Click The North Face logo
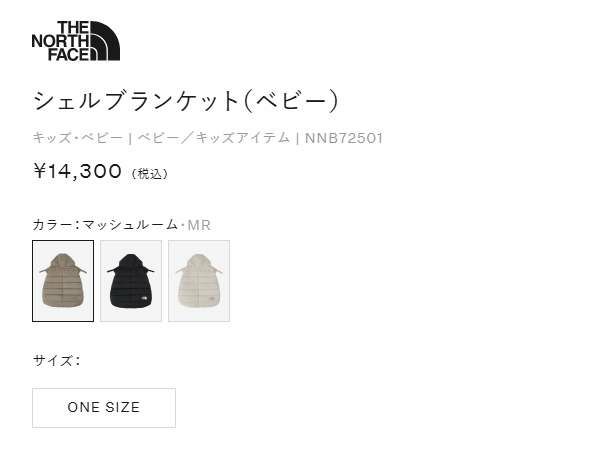This screenshot has height=450, width=600. click(x=76, y=41)
